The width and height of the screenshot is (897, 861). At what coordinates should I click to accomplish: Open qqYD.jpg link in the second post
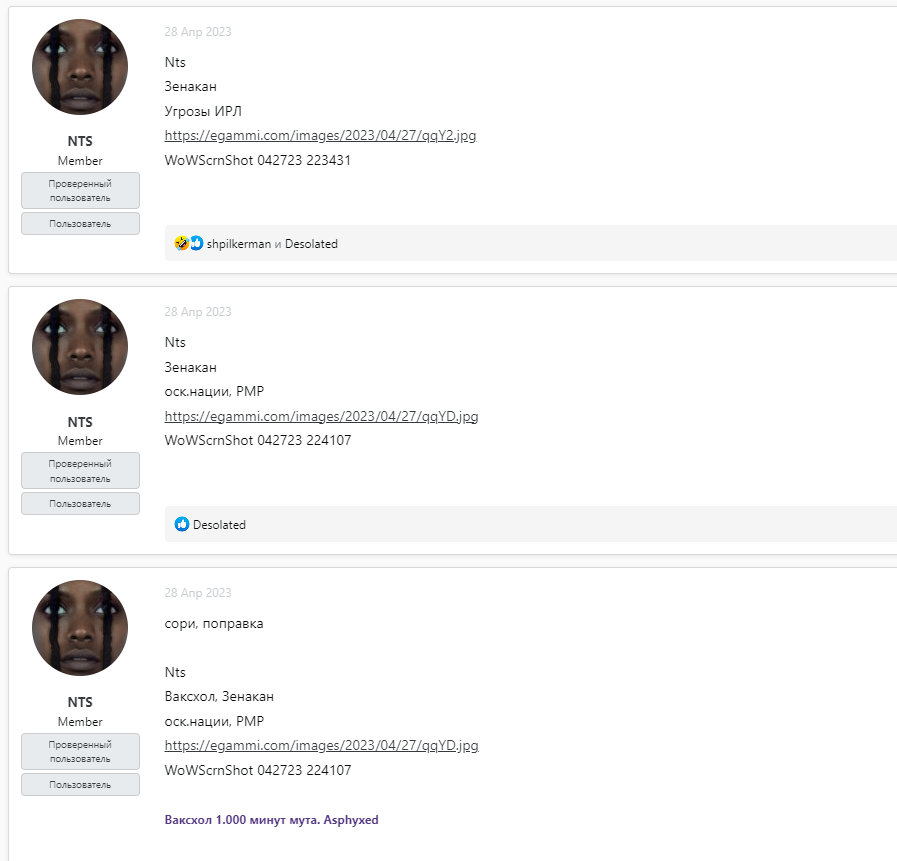[321, 416]
